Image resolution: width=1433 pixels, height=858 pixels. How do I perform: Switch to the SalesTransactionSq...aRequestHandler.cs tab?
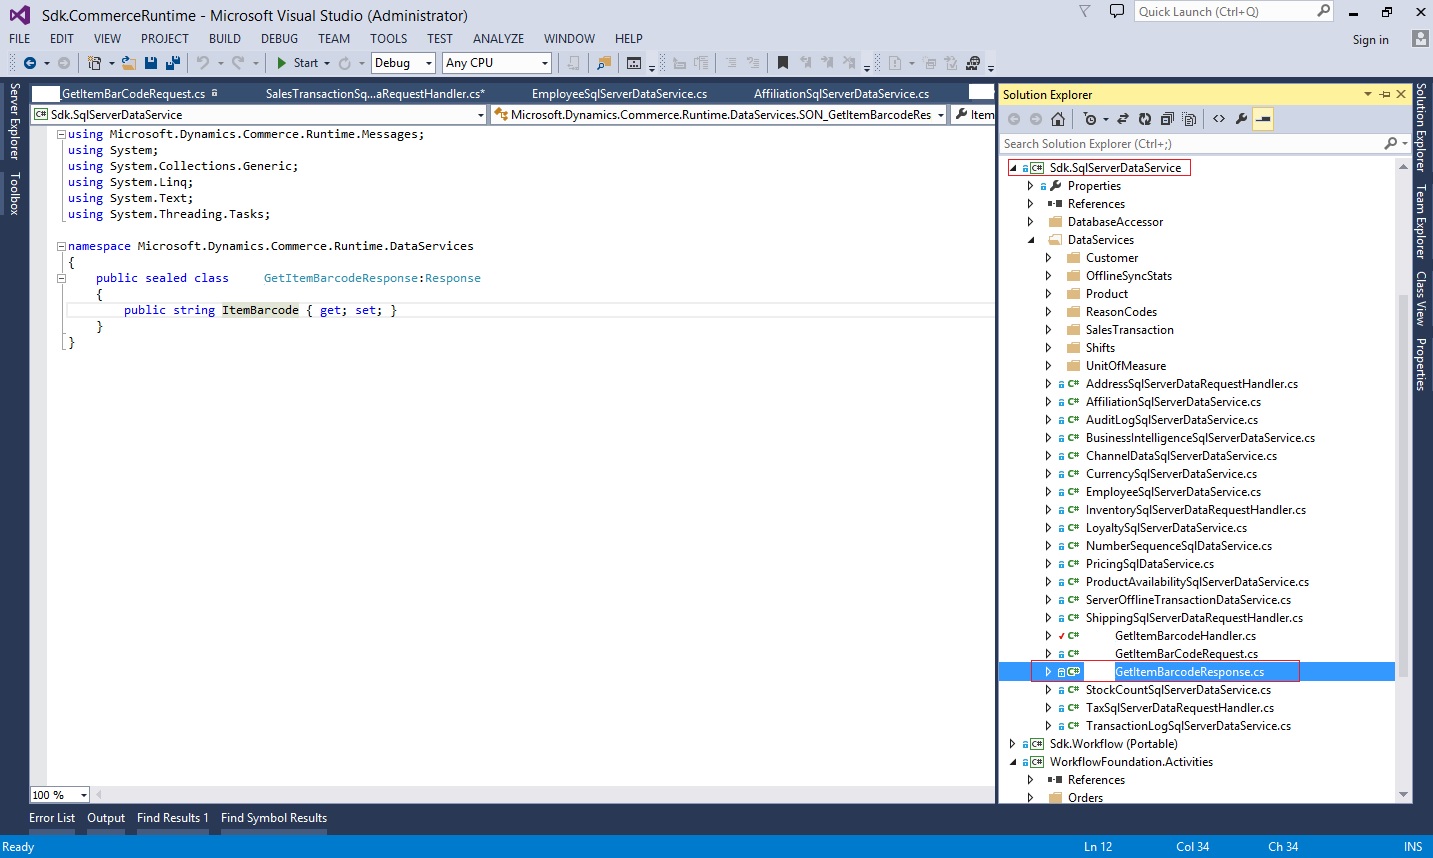[375, 94]
